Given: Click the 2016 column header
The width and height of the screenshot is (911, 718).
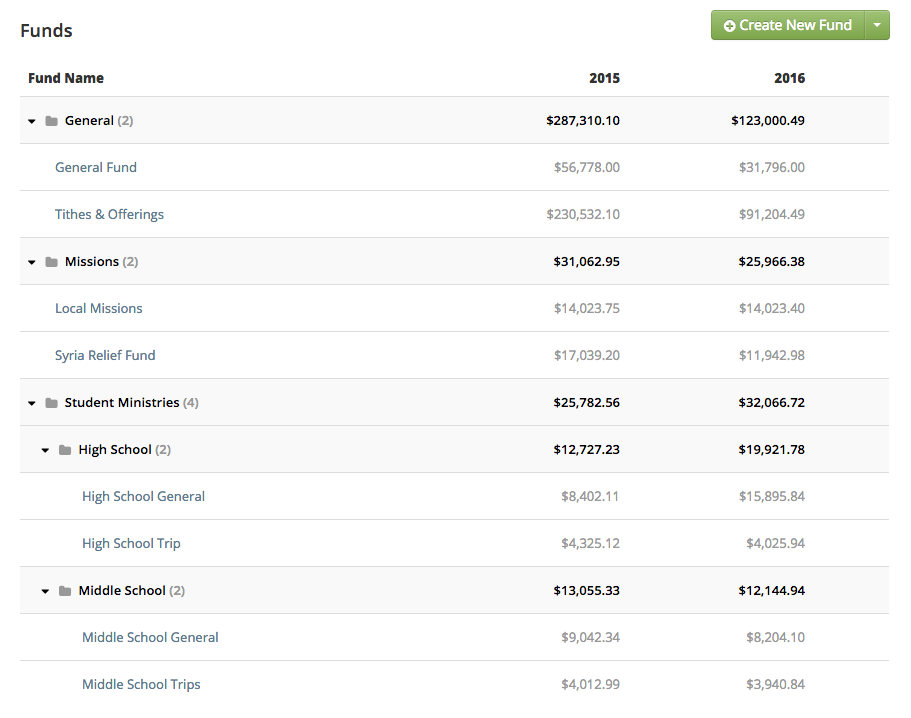Looking at the screenshot, I should click(x=789, y=77).
